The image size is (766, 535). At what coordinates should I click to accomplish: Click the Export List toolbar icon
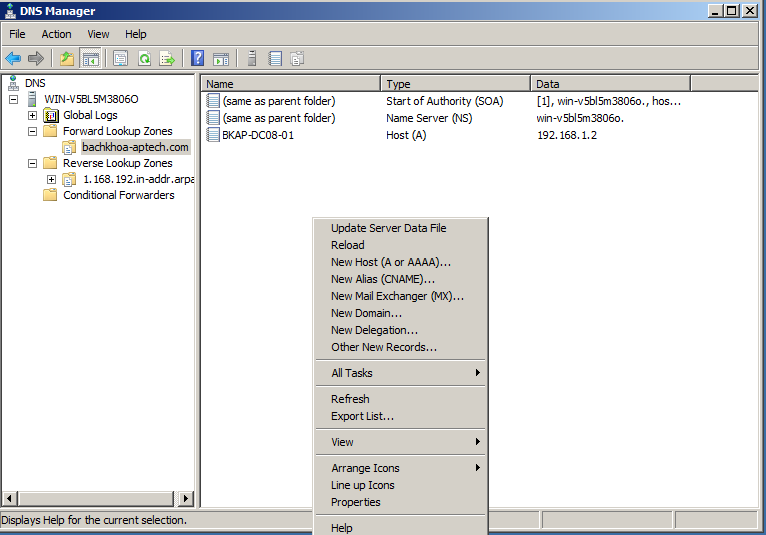167,59
